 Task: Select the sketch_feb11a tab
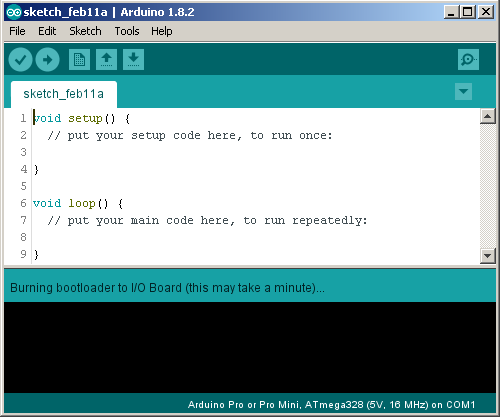[64, 94]
